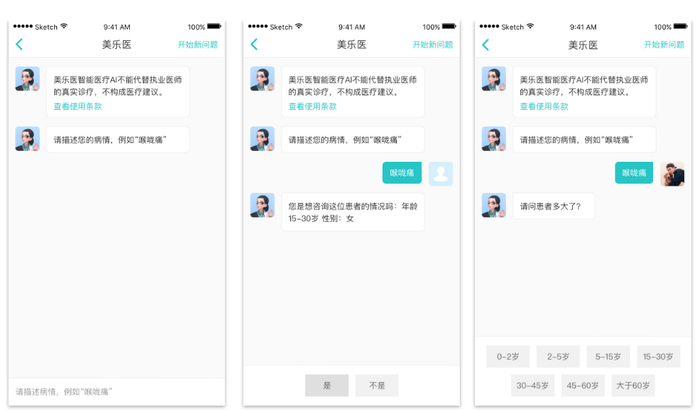
Task: Tap the back arrow on the right screen
Action: pos(486,44)
